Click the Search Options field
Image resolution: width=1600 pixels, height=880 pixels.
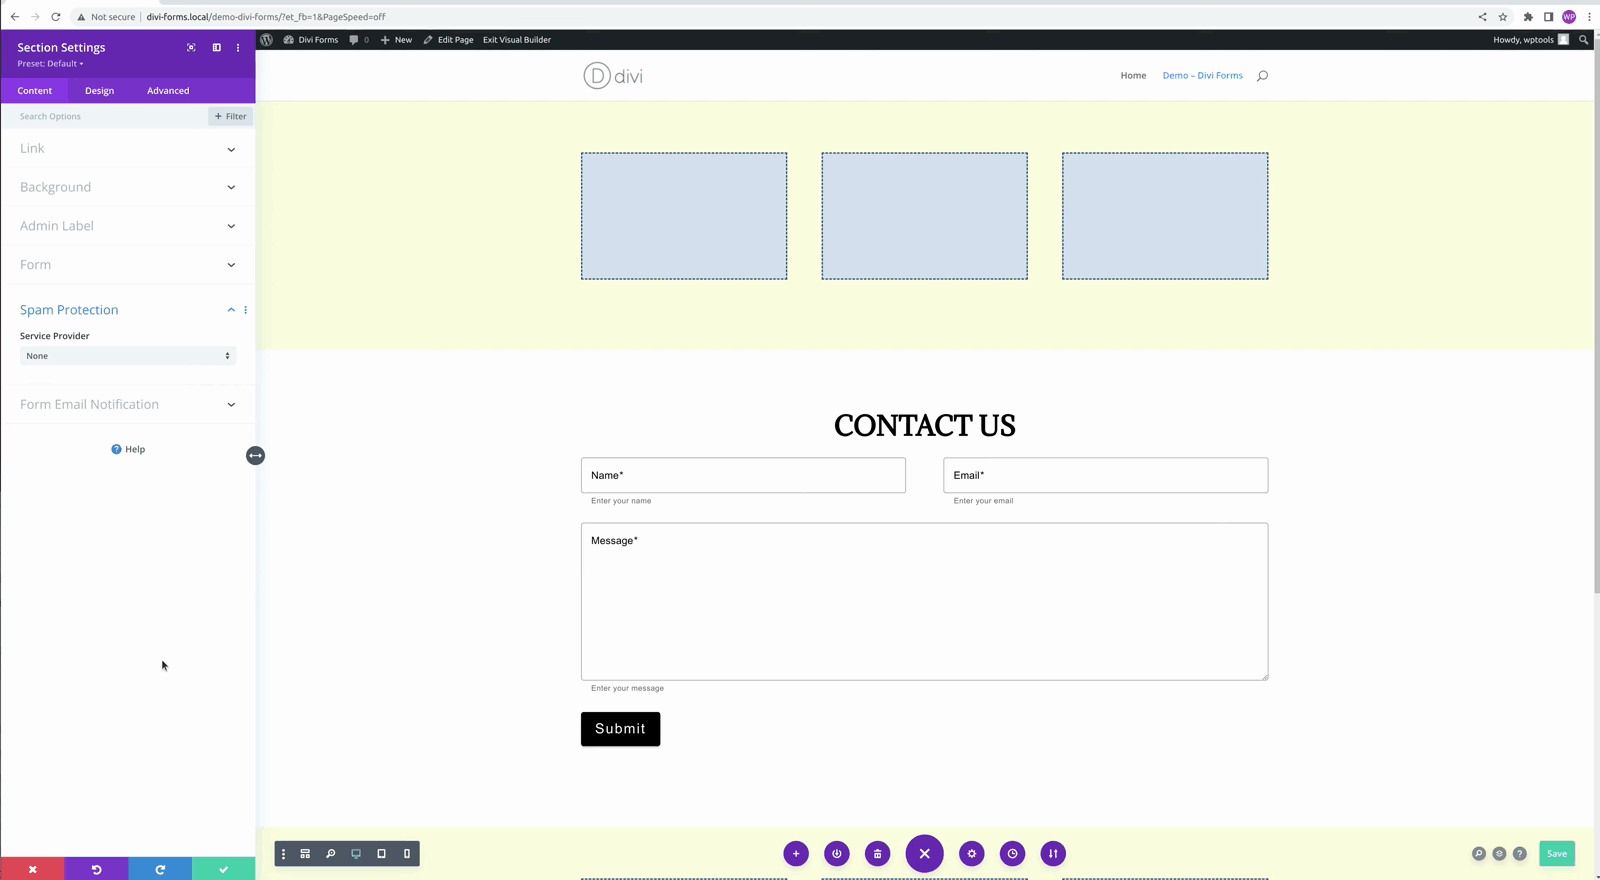point(105,116)
